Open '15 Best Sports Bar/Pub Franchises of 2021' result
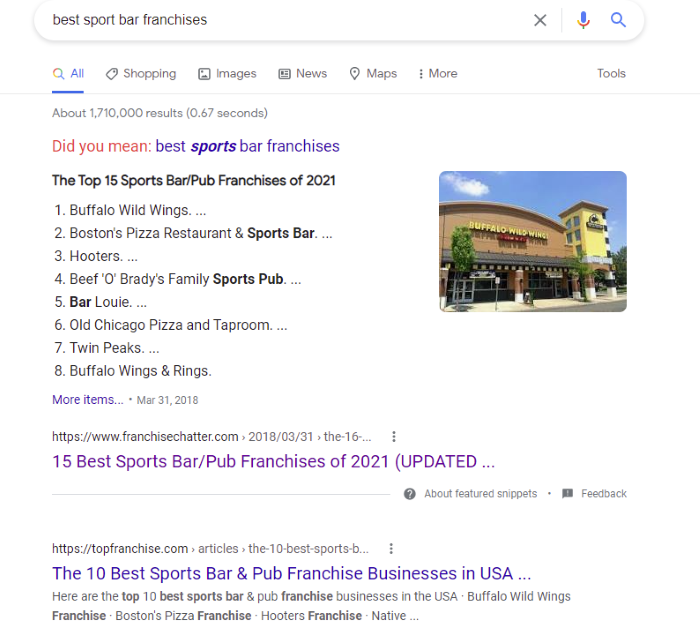Screen dimensions: 700x644 [x=274, y=461]
